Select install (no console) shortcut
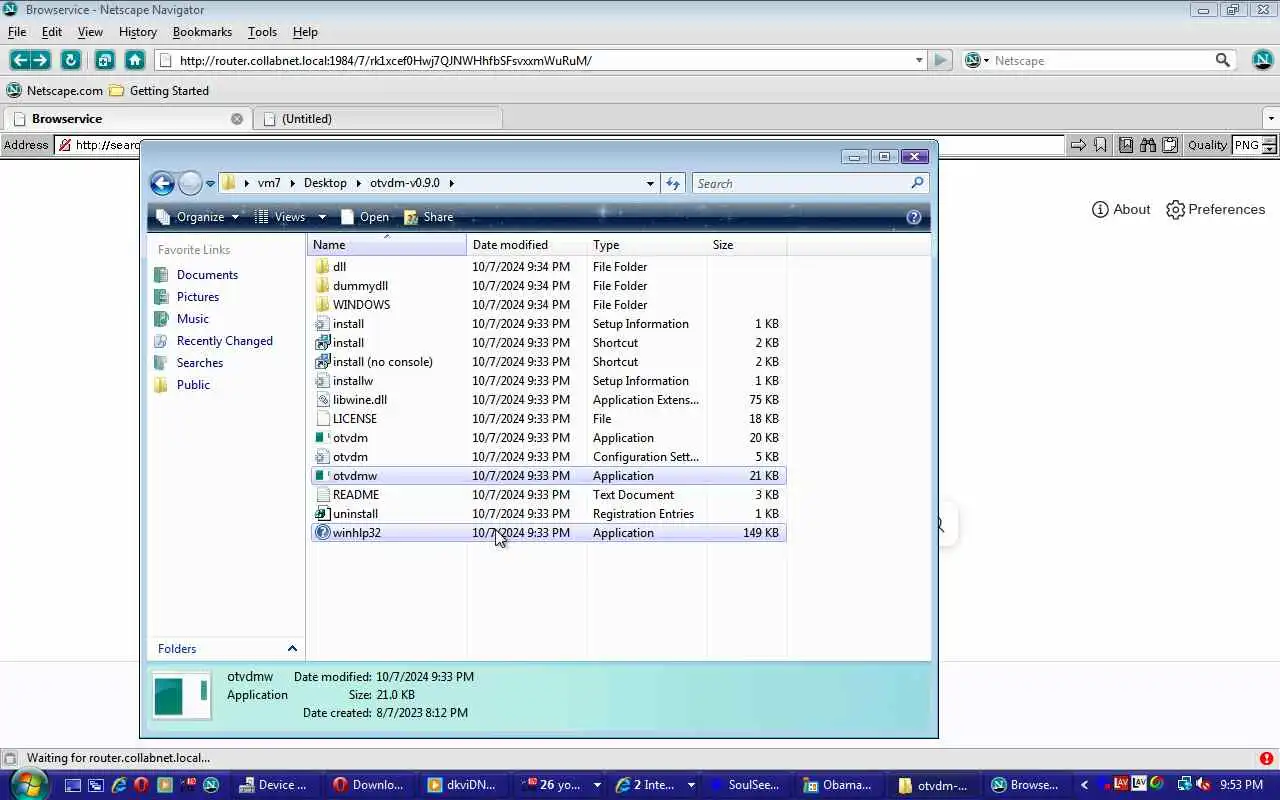The image size is (1280, 800). pos(374,362)
